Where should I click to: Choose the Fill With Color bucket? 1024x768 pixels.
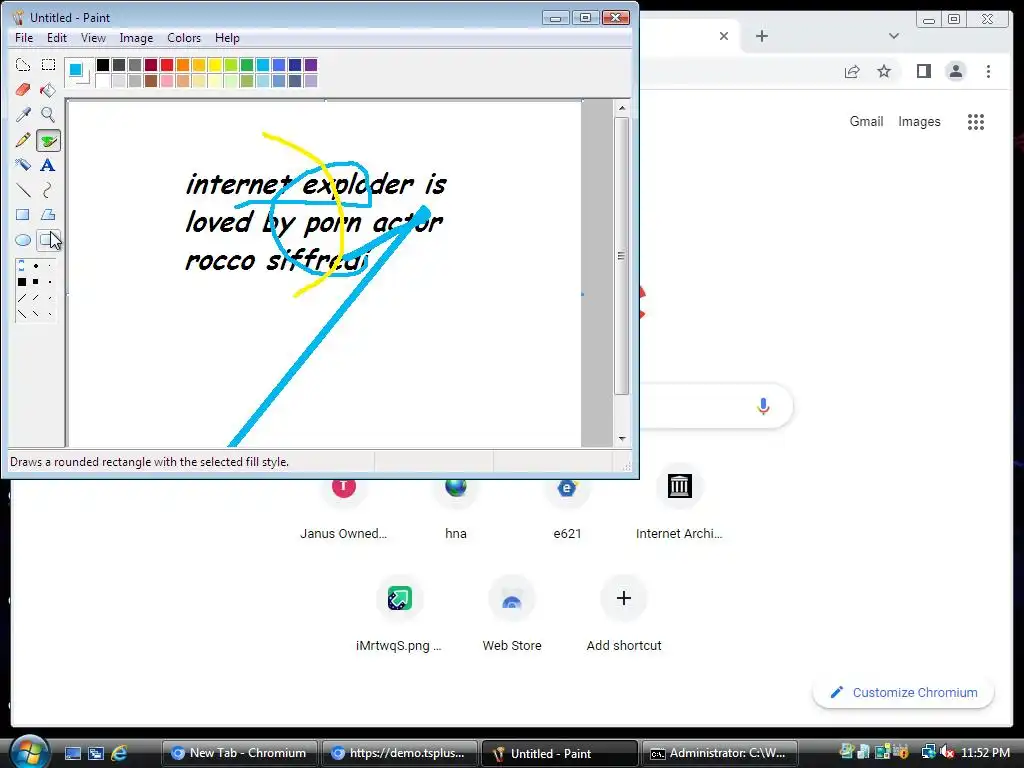coord(48,89)
